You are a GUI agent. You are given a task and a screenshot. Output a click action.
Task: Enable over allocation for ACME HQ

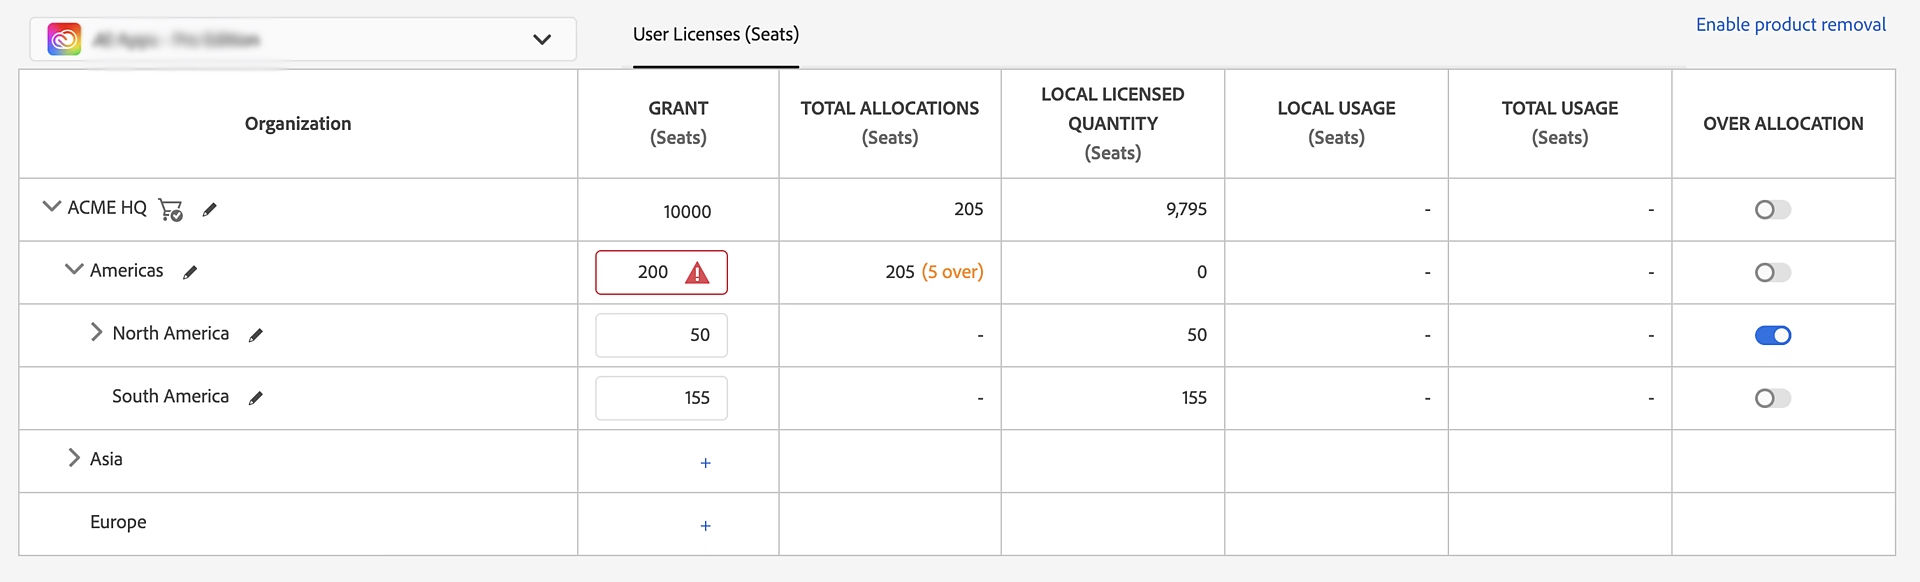1772,210
